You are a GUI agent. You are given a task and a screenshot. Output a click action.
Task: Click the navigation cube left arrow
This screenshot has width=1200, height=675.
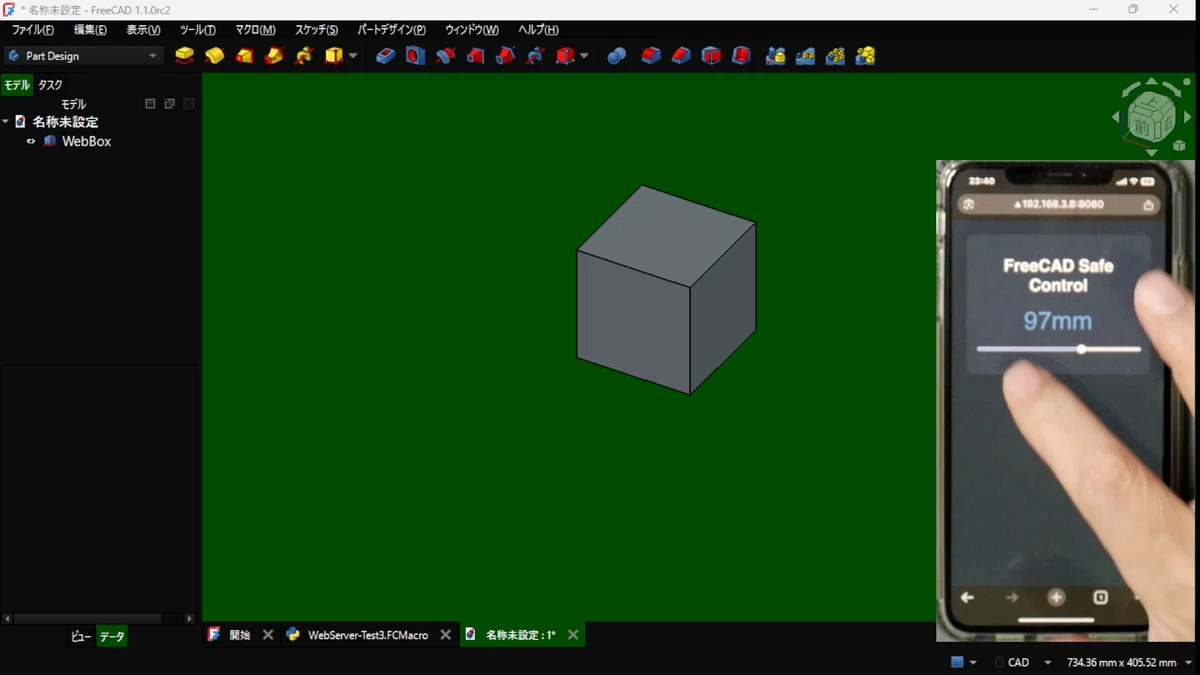point(1116,117)
